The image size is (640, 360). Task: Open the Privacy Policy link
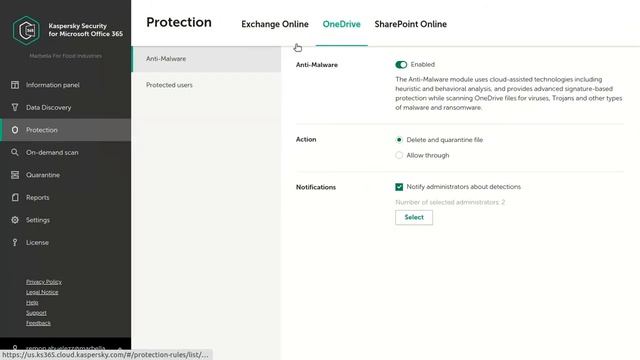point(44,282)
